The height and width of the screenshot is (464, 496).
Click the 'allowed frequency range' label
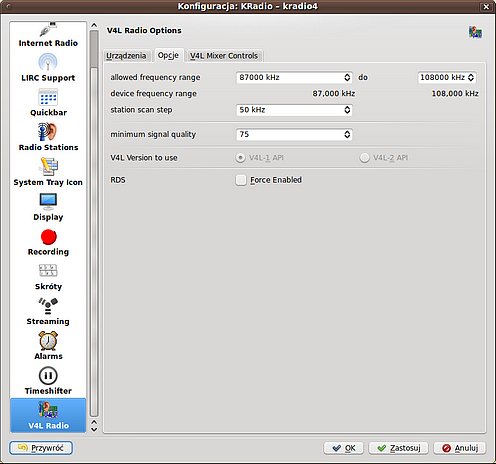click(155, 77)
